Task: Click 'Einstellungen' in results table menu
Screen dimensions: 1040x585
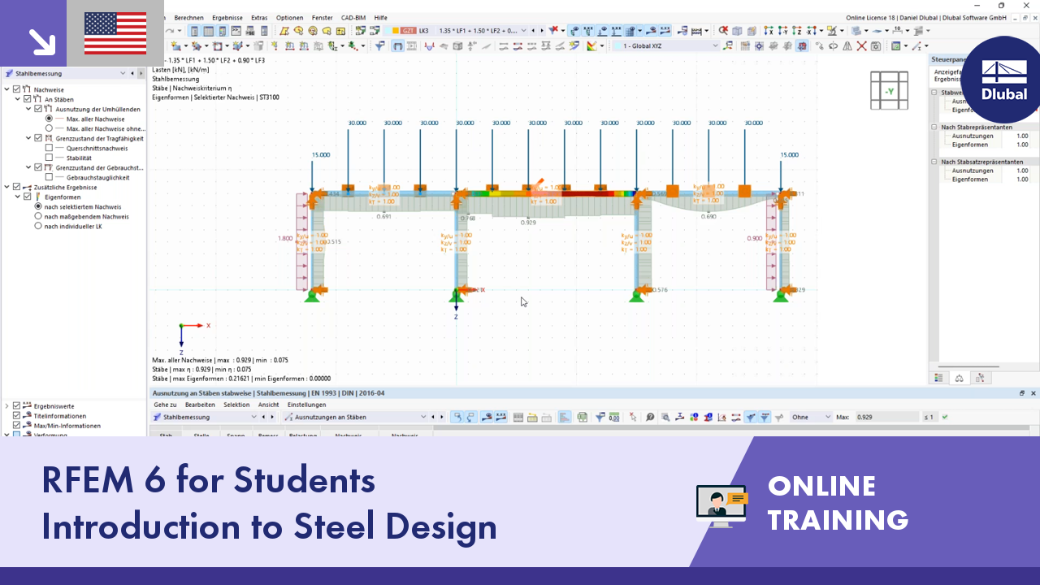Action: 306,405
